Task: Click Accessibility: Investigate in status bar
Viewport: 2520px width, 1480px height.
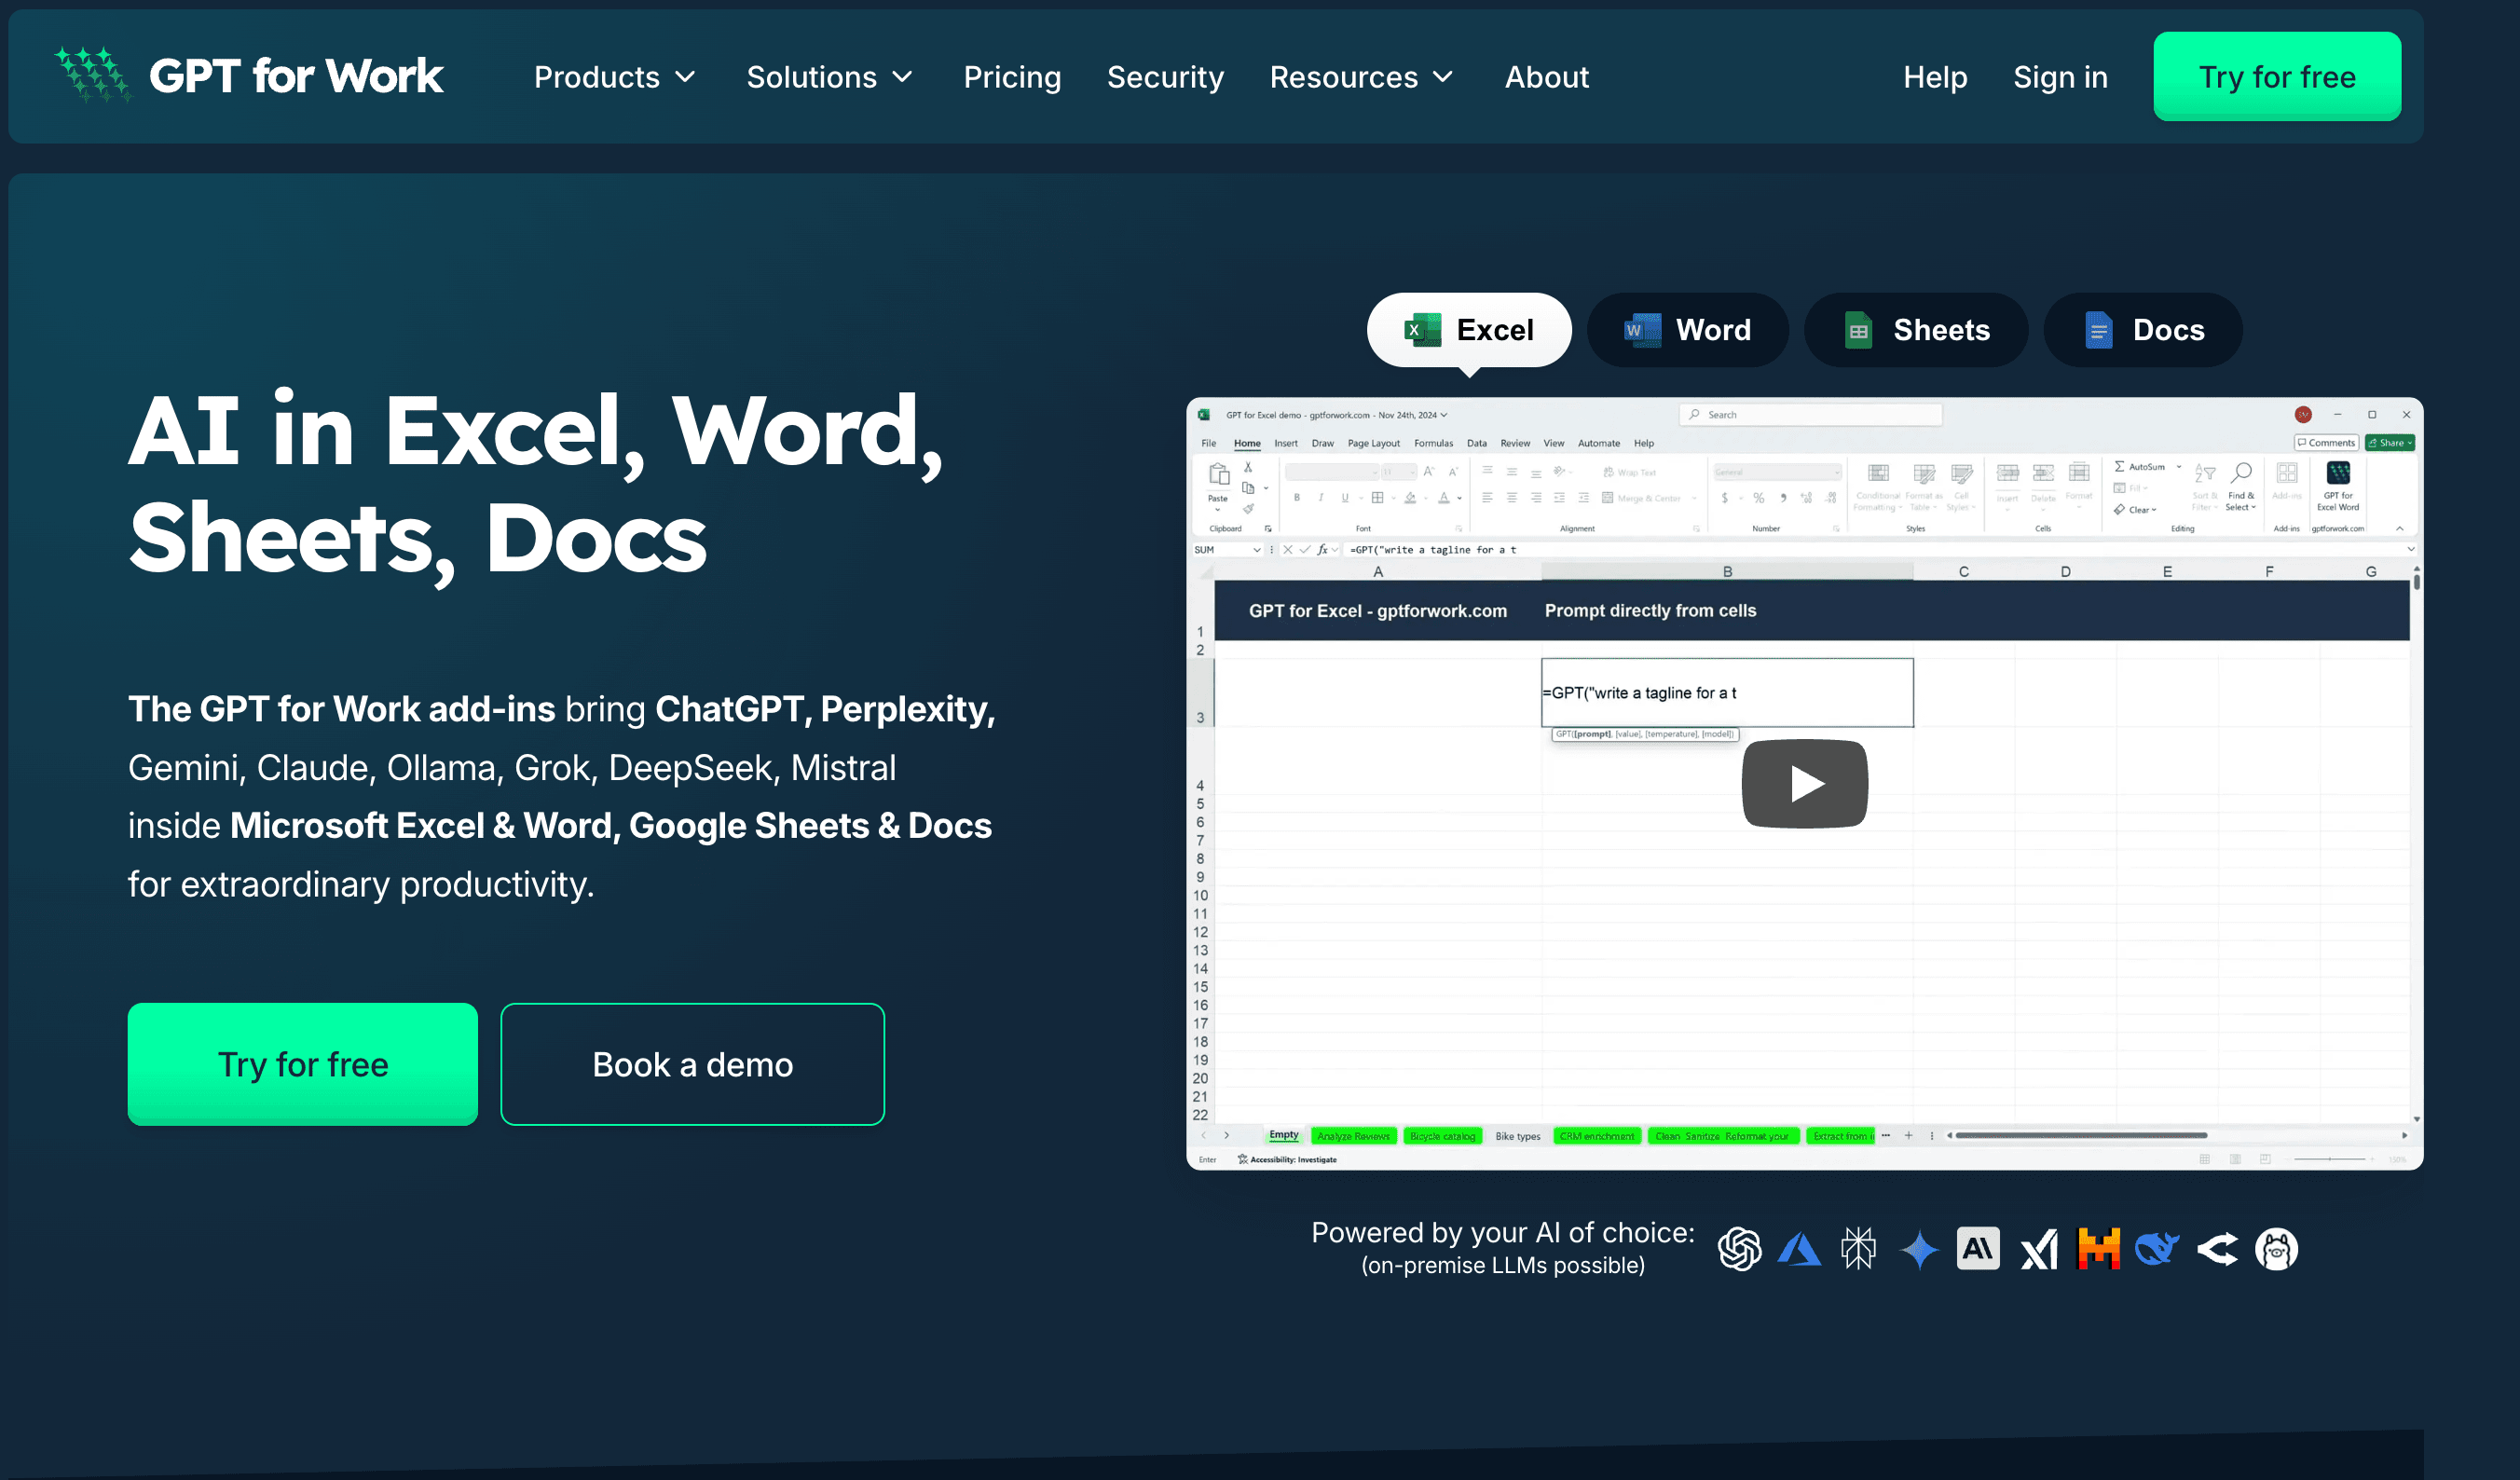Action: (x=1286, y=1160)
